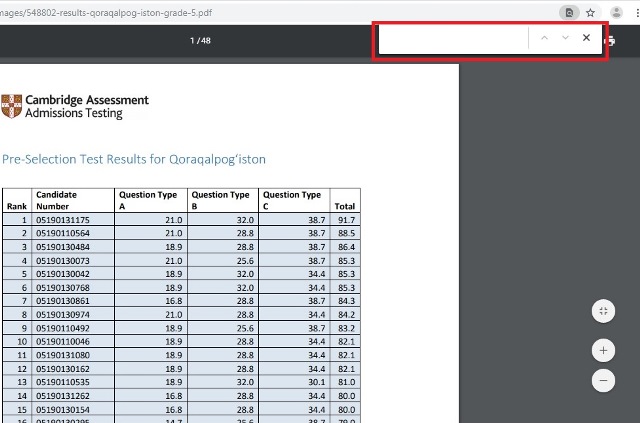
Task: Bookmark this page with the star icon
Action: tap(591, 13)
